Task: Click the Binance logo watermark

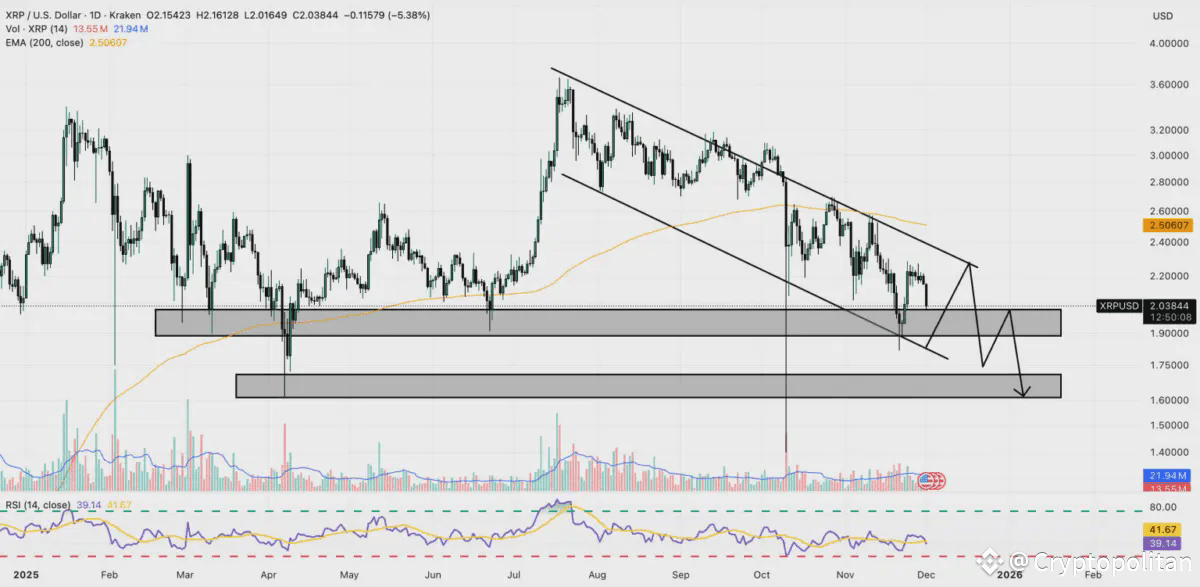Action: [x=988, y=561]
